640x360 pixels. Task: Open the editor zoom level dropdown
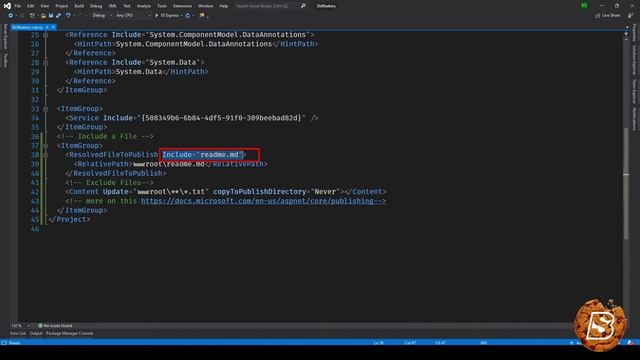pos(20,326)
